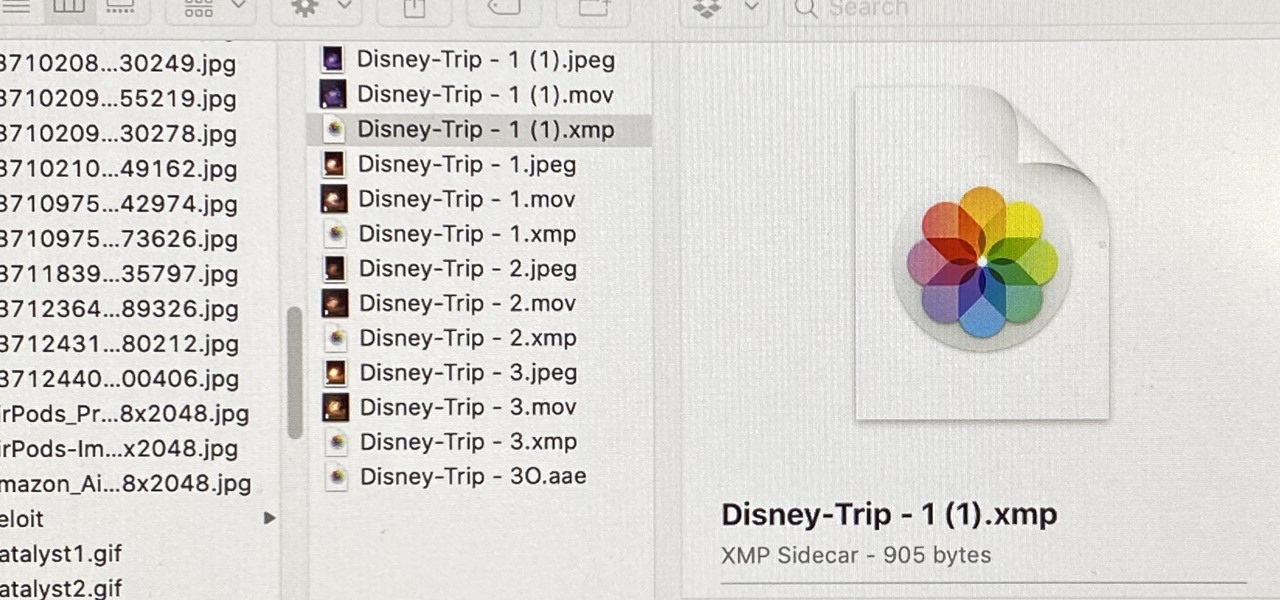Expand the eloit folder arrow
Viewport: 1280px width, 600px height.
269,519
